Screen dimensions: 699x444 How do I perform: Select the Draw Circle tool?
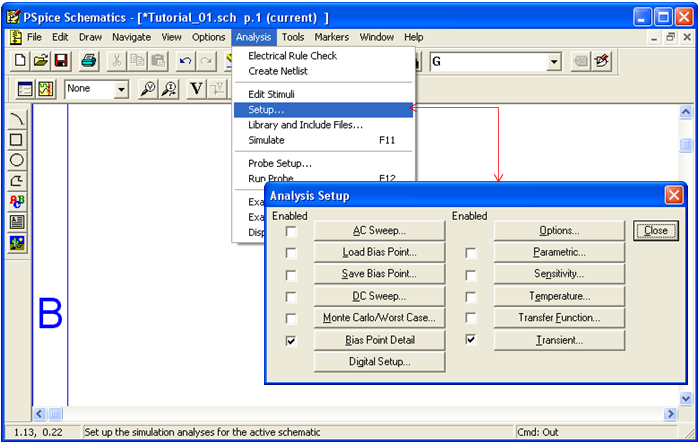click(x=17, y=160)
